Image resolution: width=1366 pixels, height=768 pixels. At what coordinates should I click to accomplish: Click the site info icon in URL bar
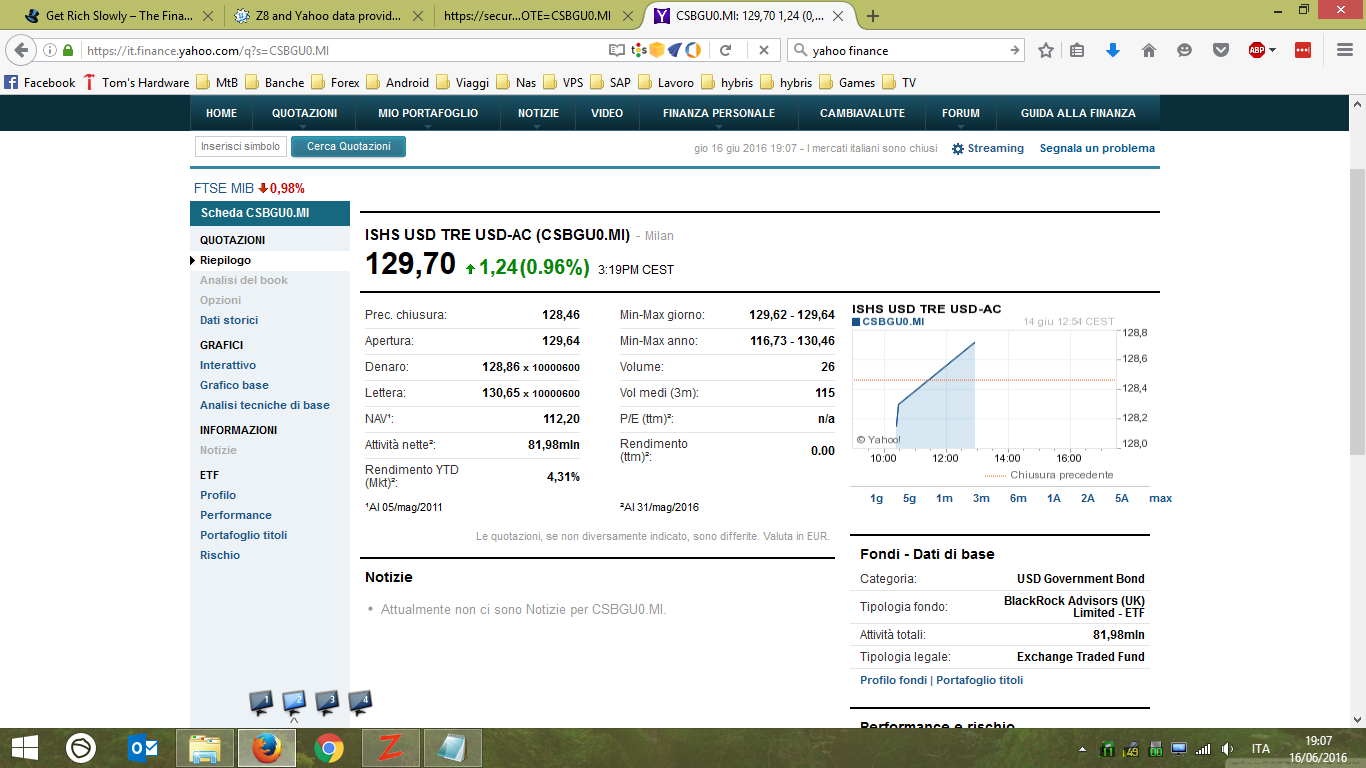tap(50, 50)
